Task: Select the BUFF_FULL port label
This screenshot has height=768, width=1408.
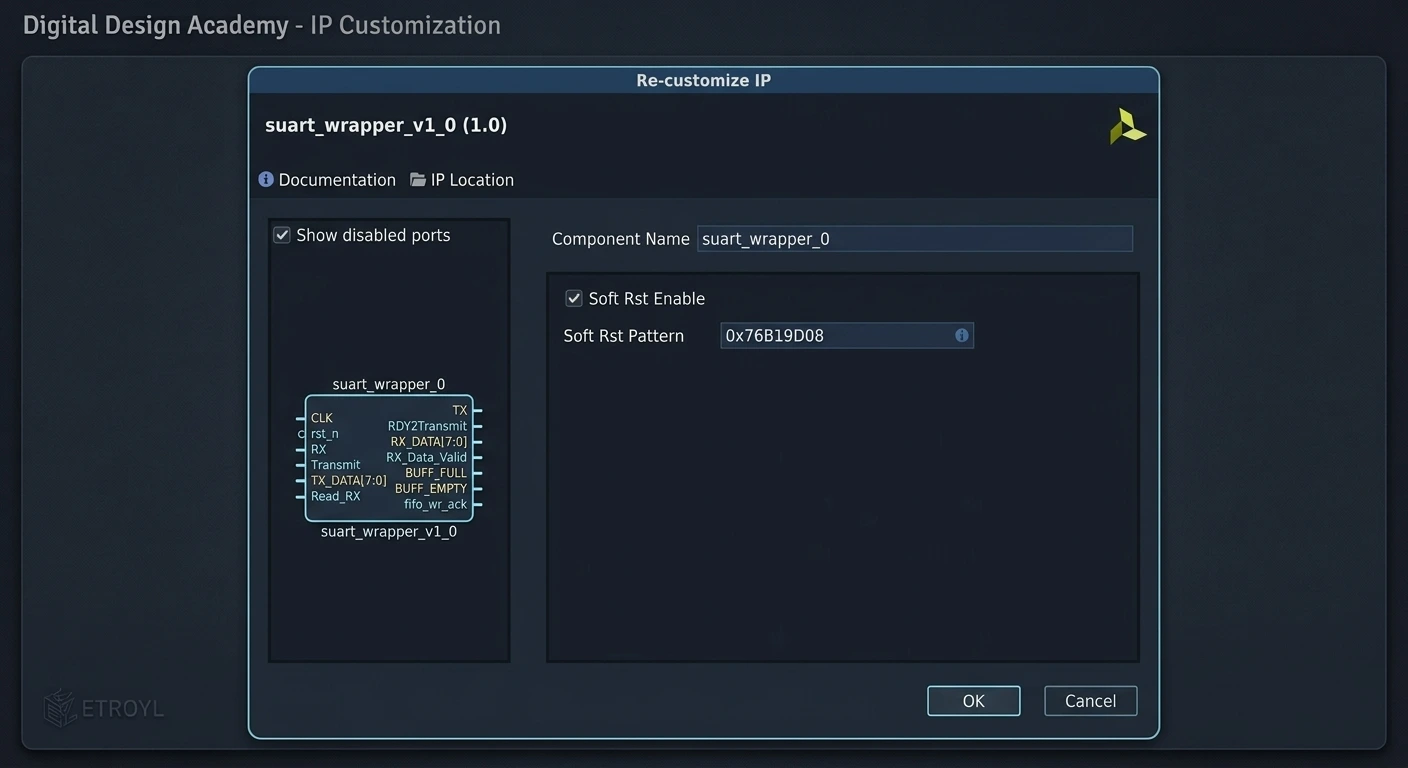Action: tap(436, 473)
